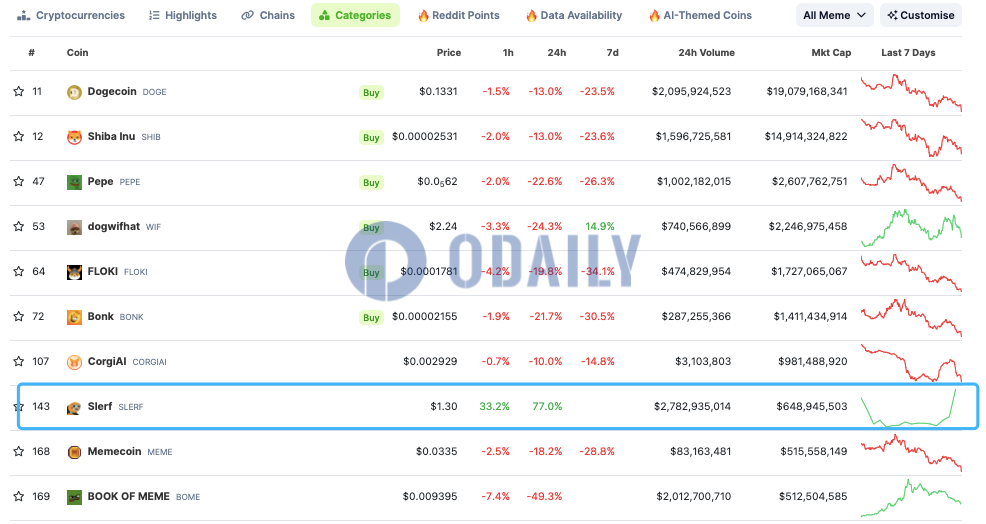986x524 pixels.
Task: Sort by the 1h change column
Action: [508, 53]
